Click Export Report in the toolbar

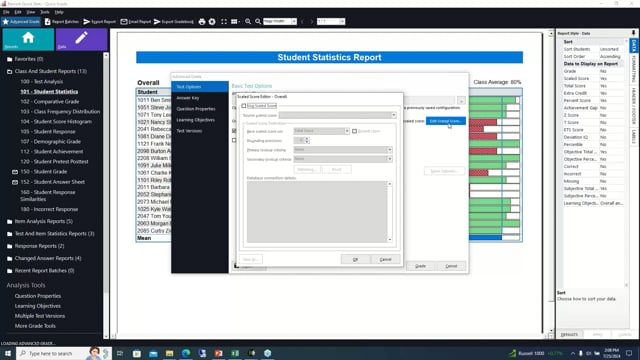point(100,22)
